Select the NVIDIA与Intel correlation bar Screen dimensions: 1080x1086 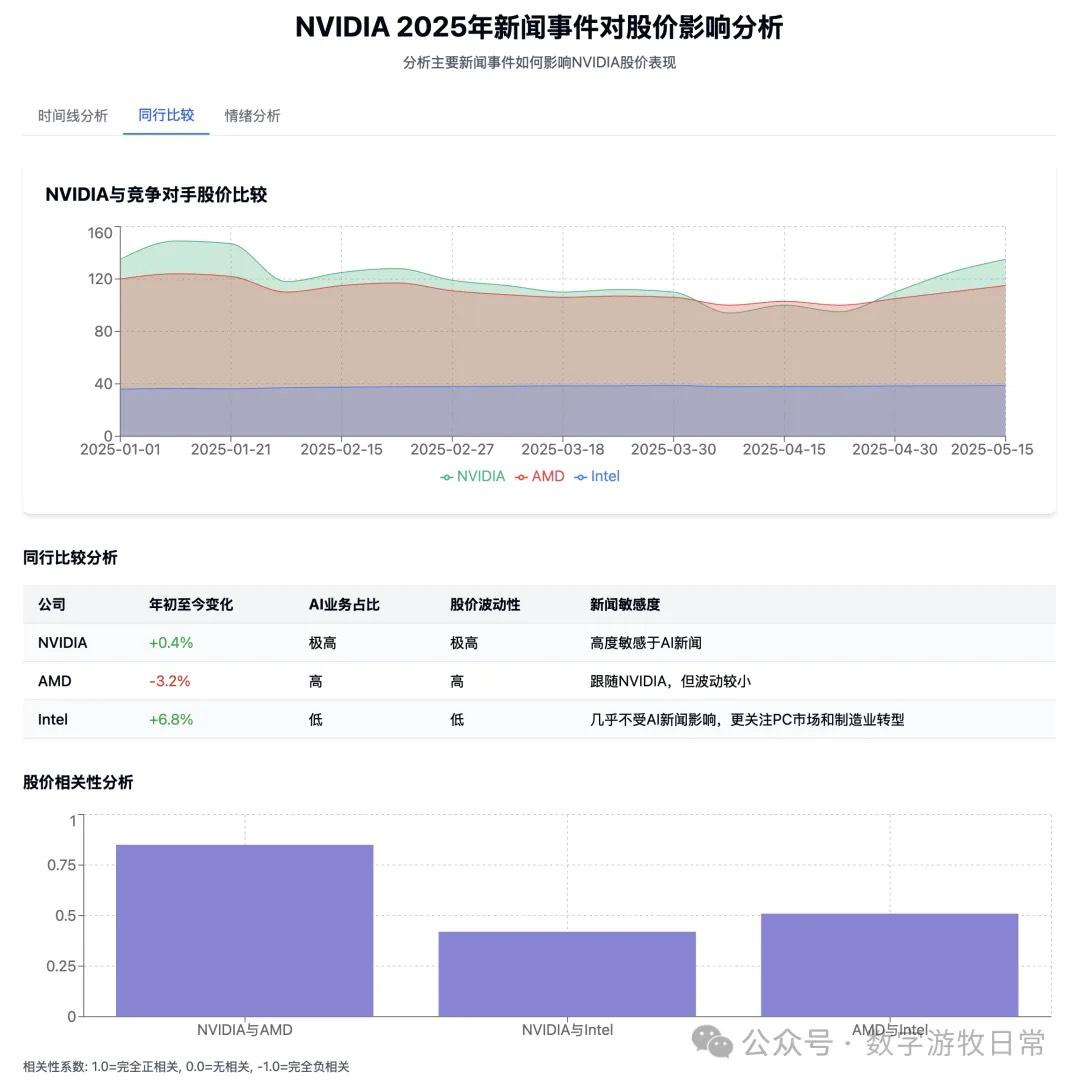tap(567, 973)
